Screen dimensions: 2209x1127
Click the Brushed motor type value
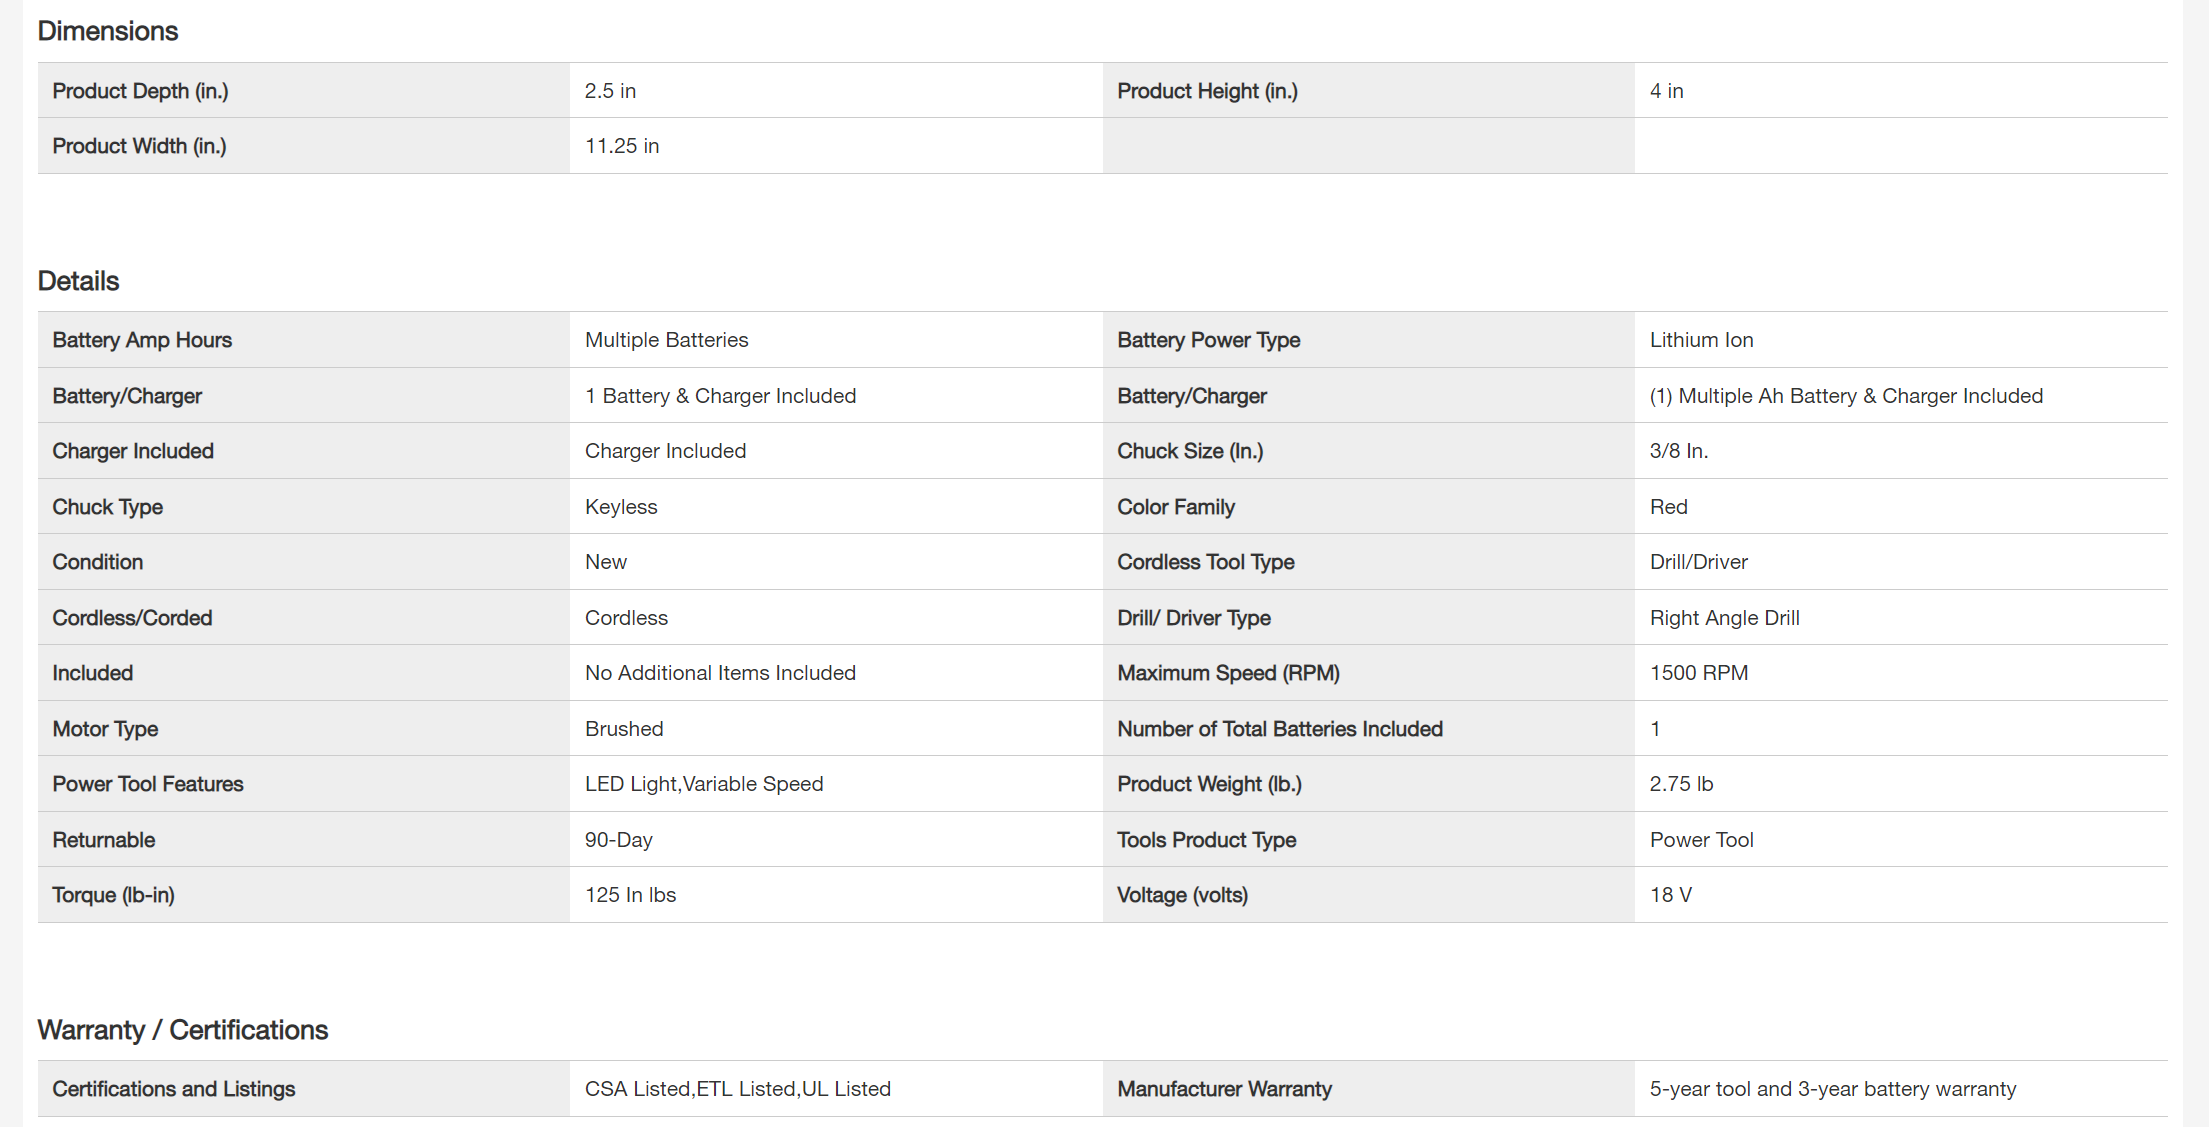(624, 729)
